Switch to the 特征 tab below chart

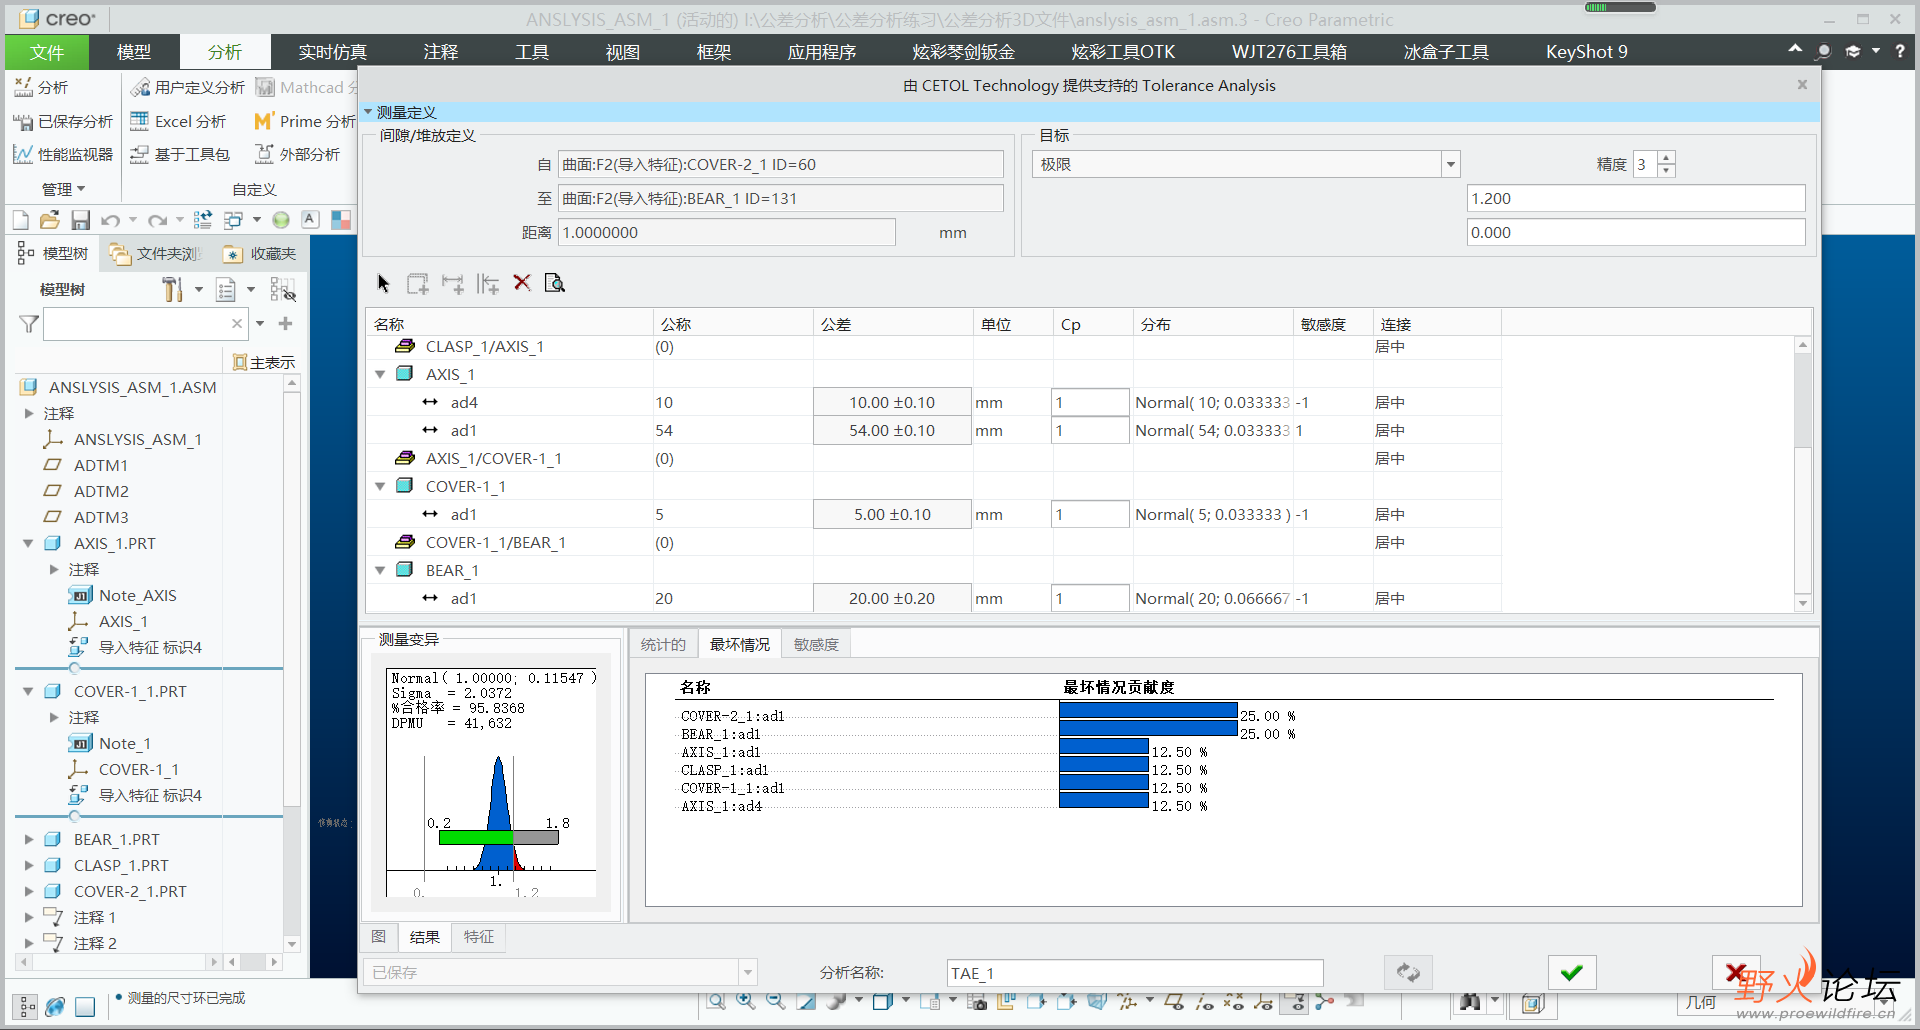pyautogui.click(x=479, y=937)
